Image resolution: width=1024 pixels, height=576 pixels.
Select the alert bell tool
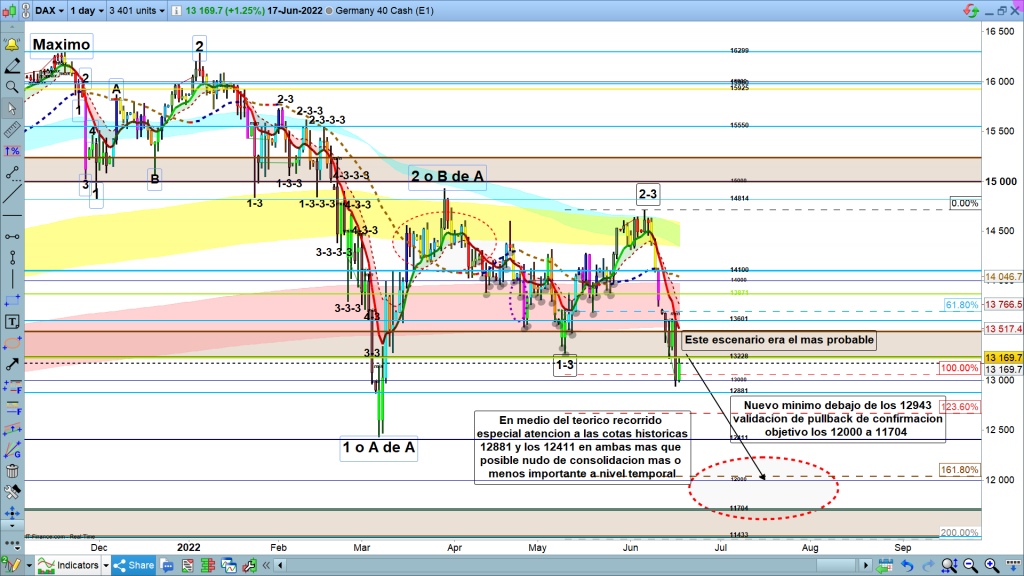[13, 45]
